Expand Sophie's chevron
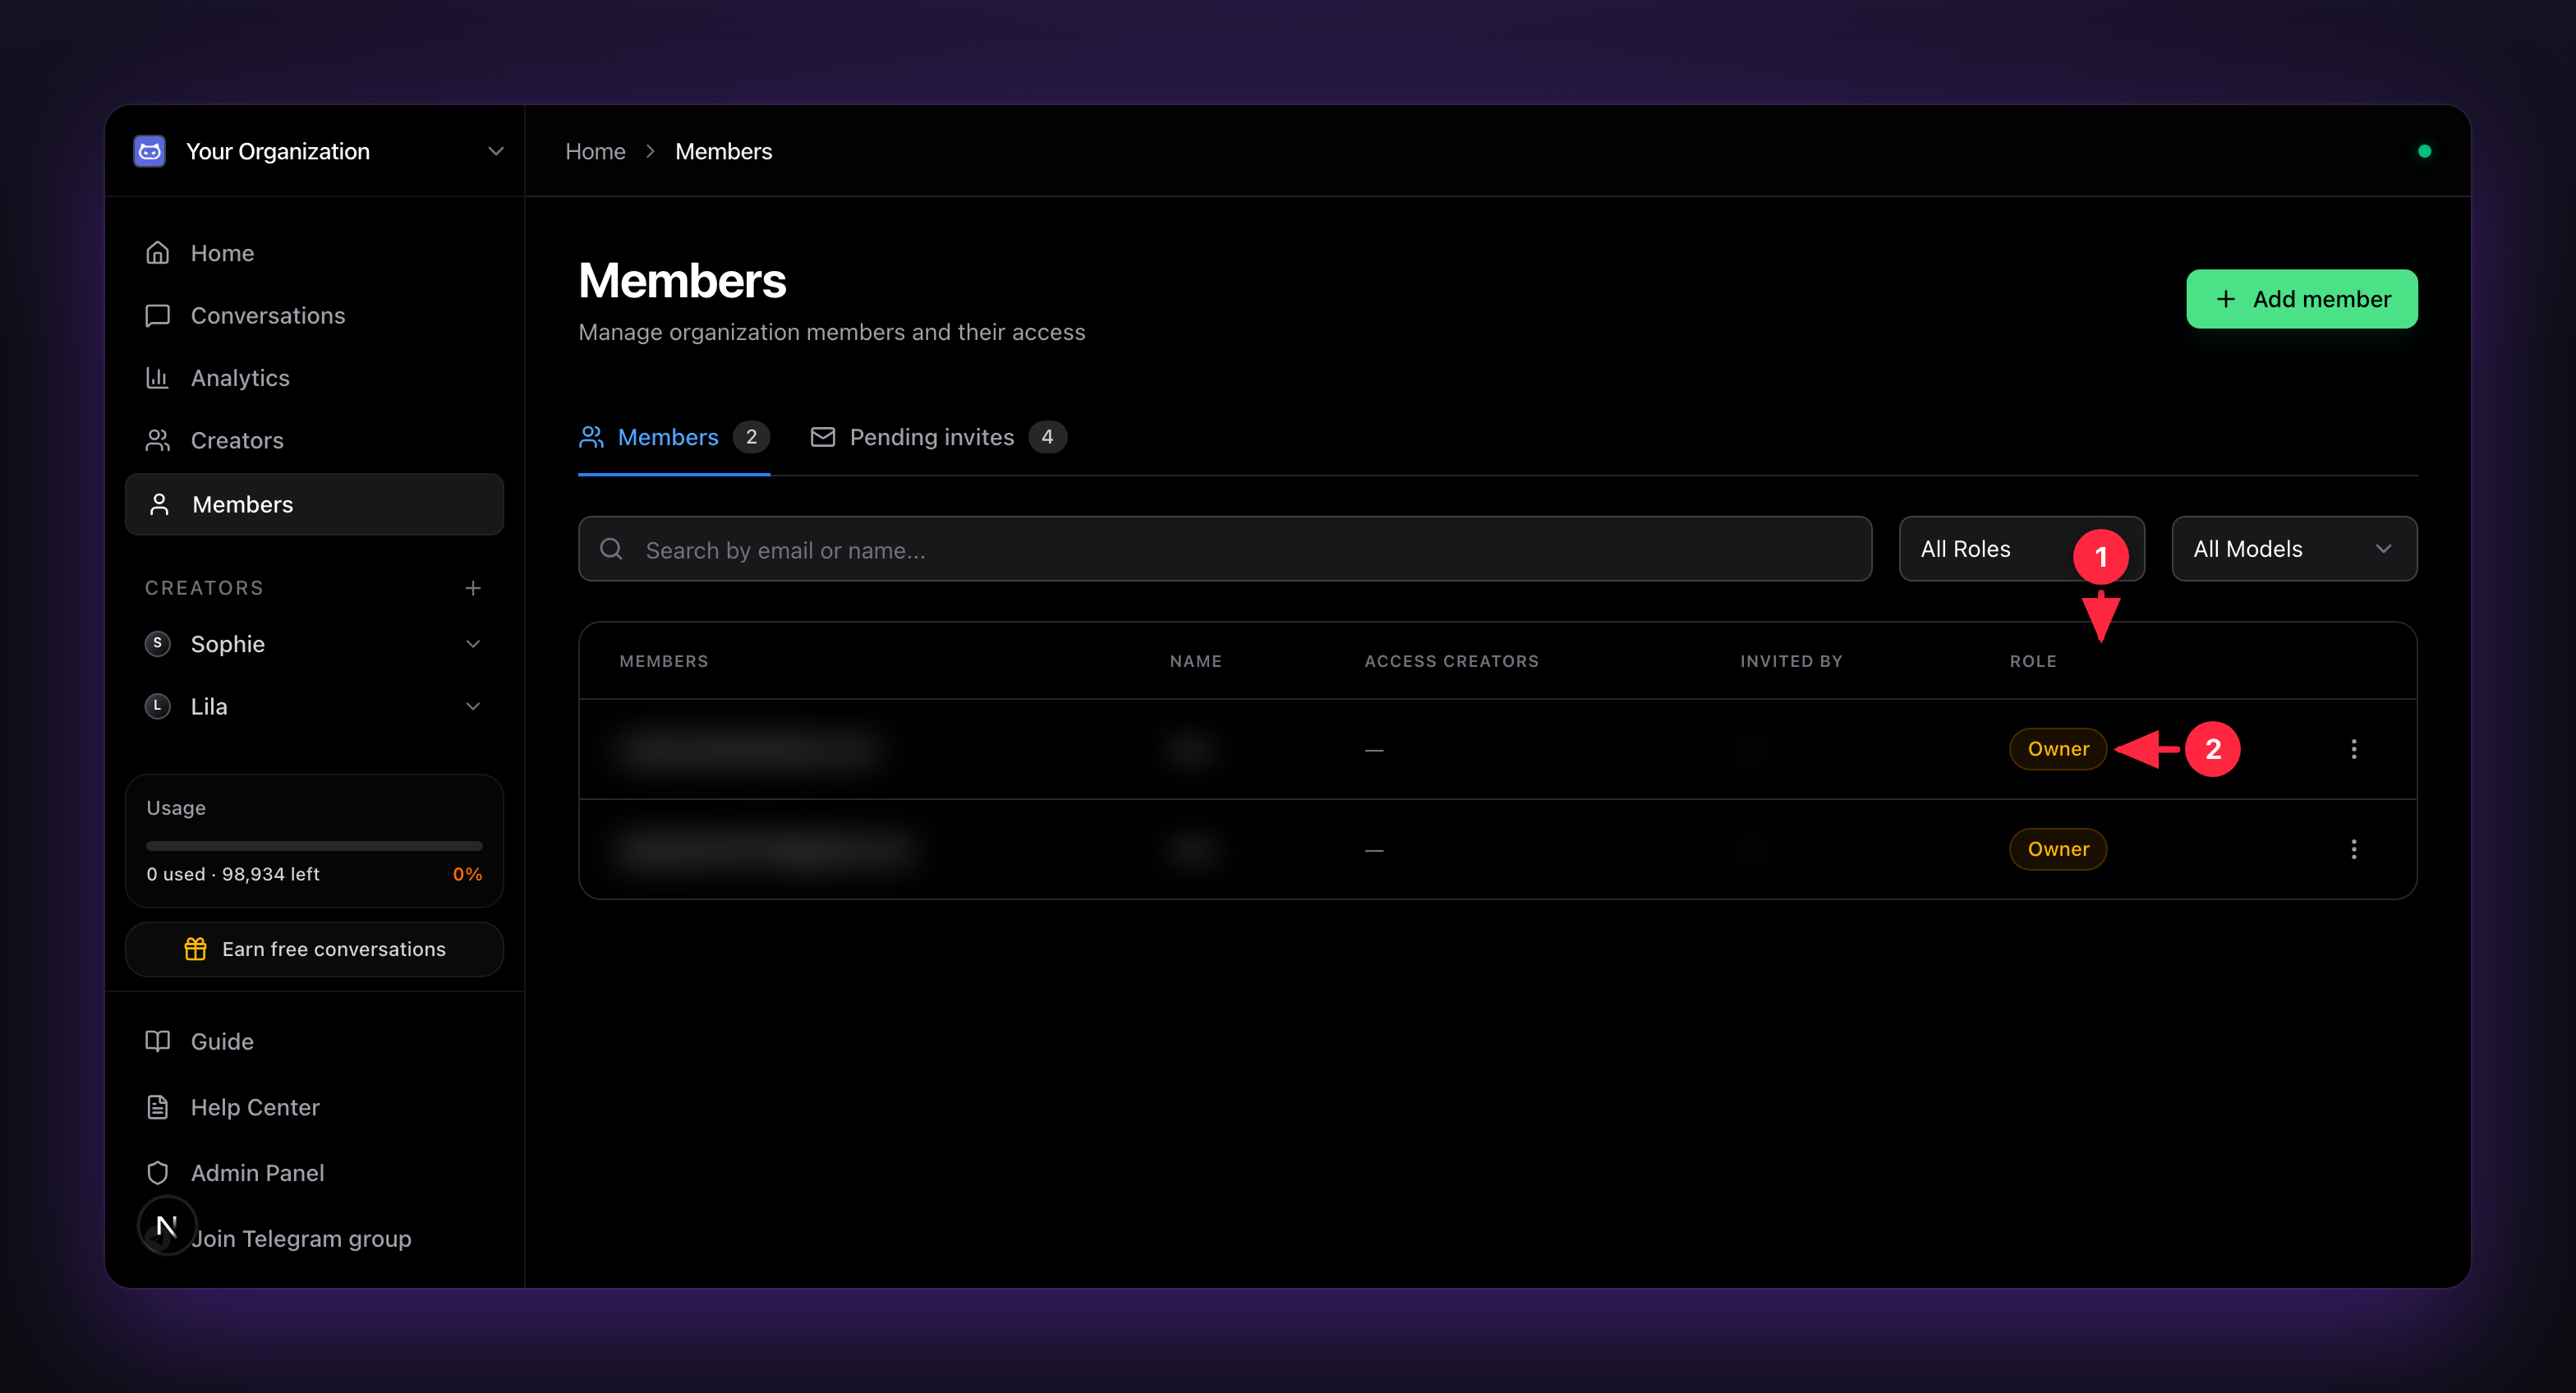 click(473, 644)
